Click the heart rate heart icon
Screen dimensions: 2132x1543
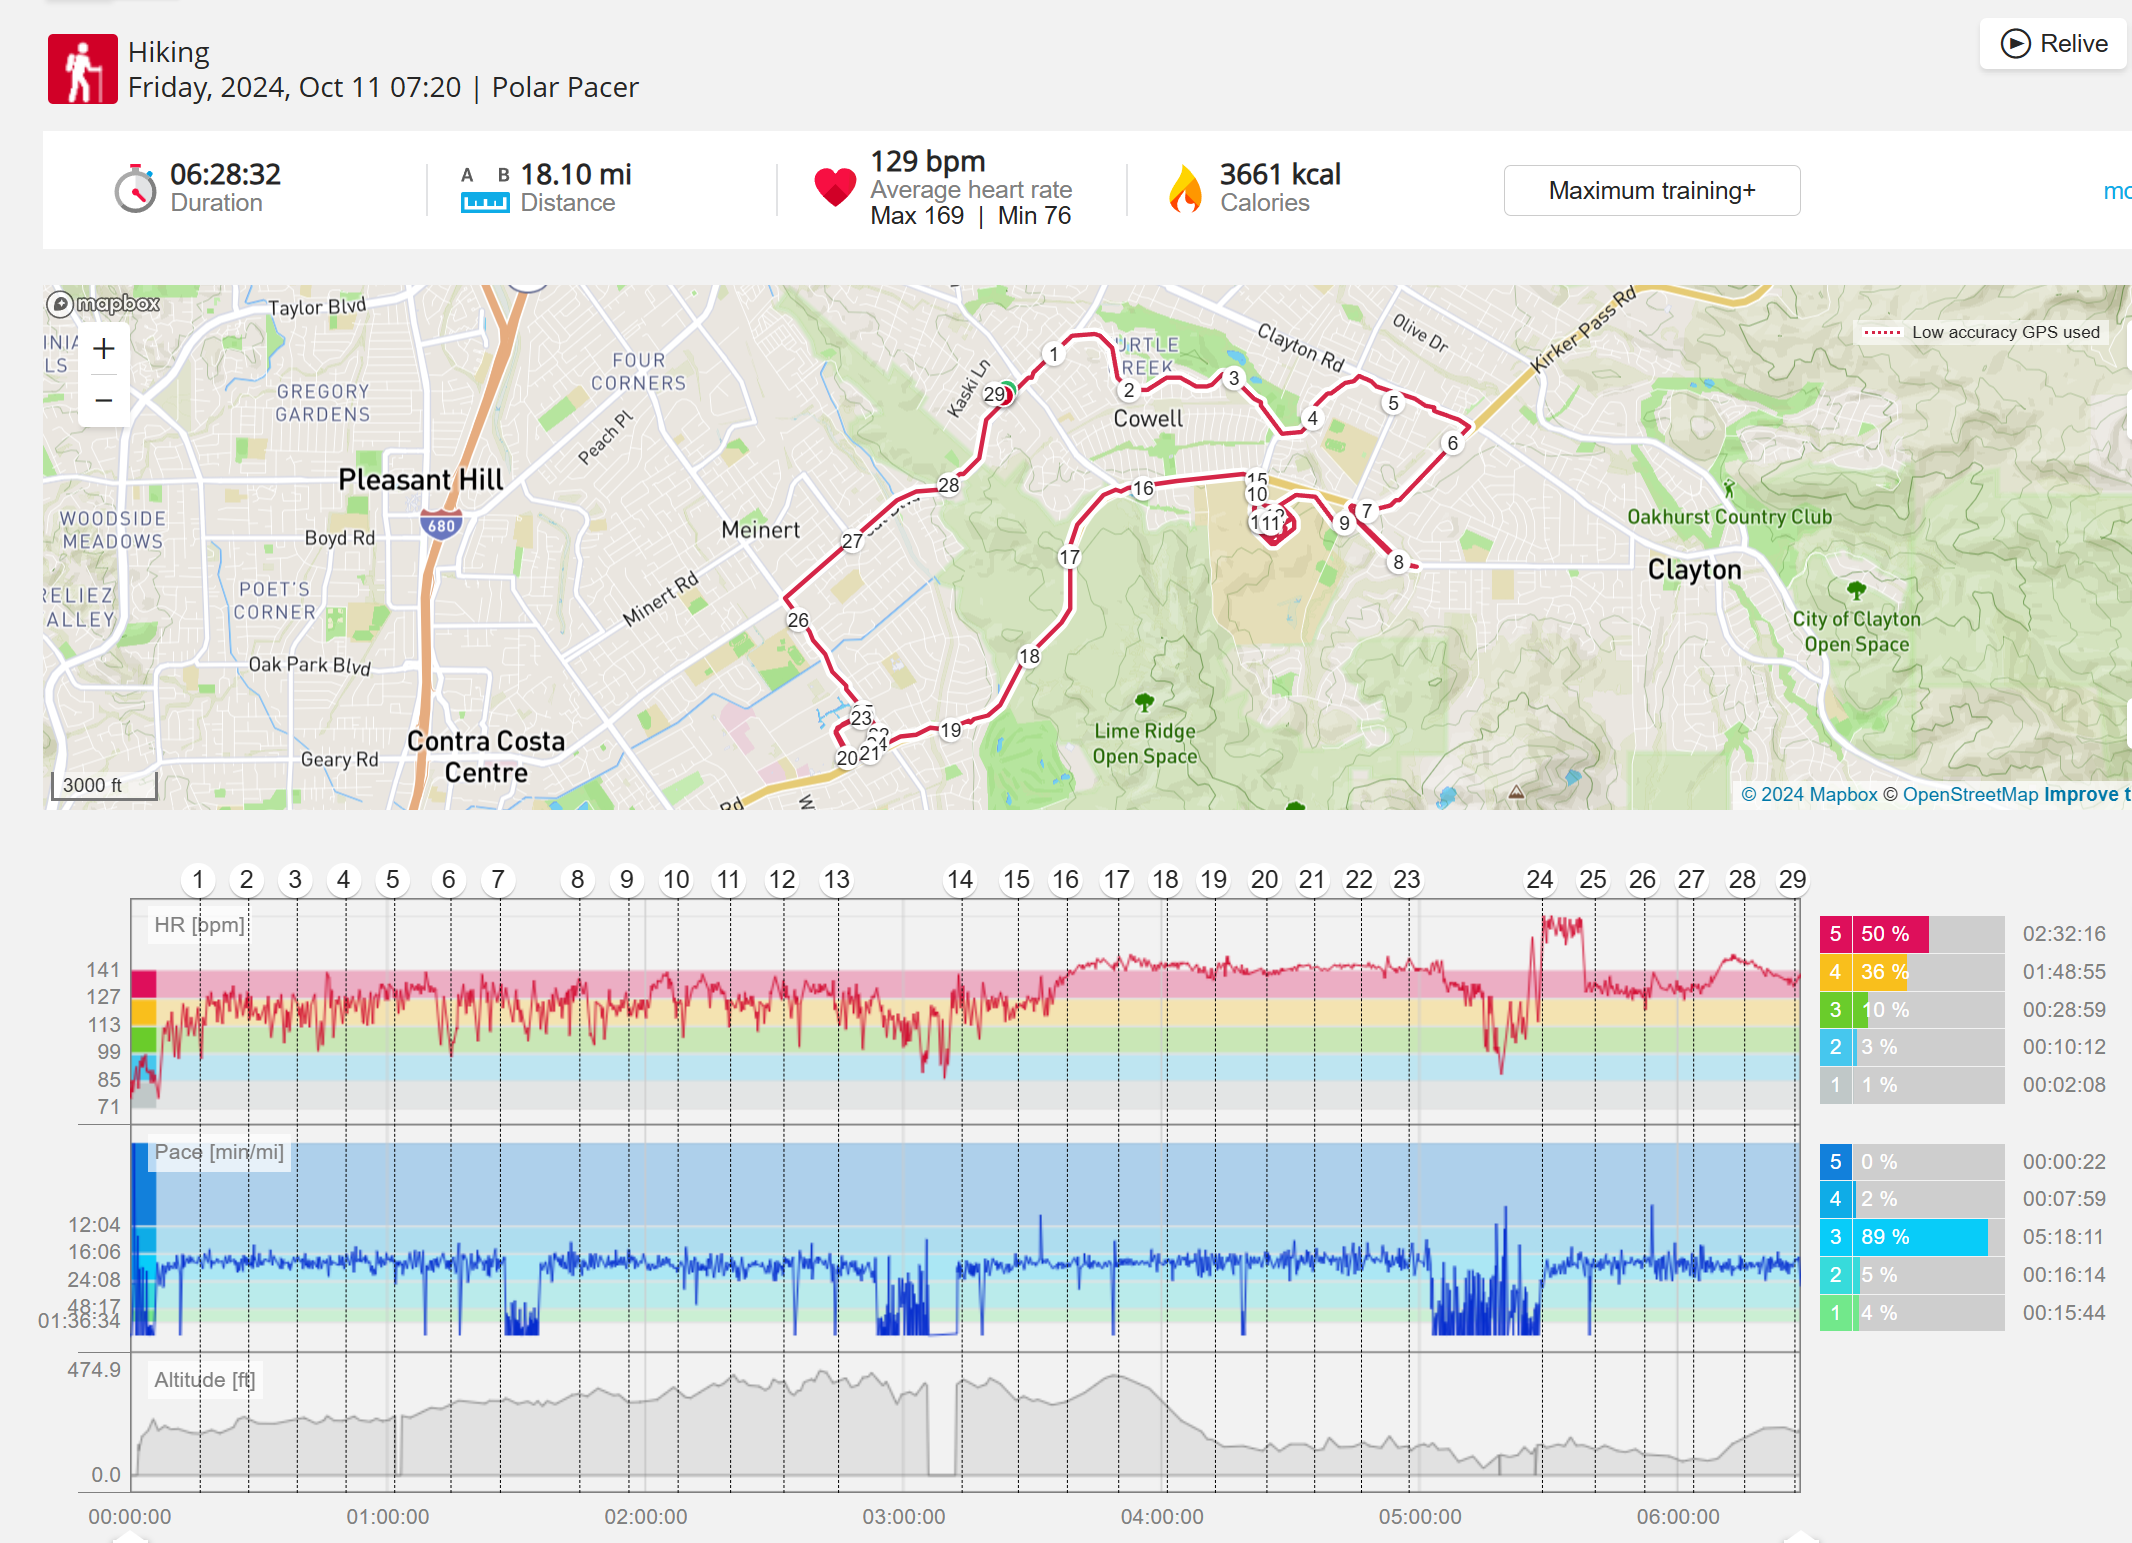coord(835,187)
